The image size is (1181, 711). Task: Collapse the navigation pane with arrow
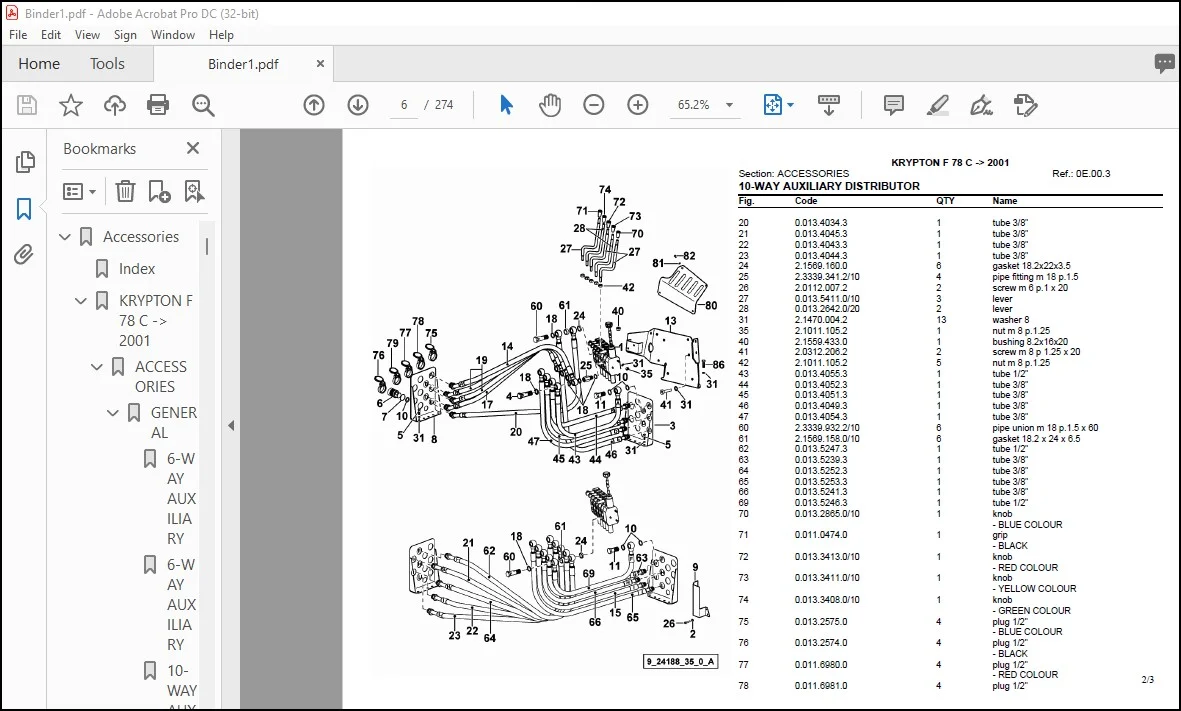click(230, 426)
